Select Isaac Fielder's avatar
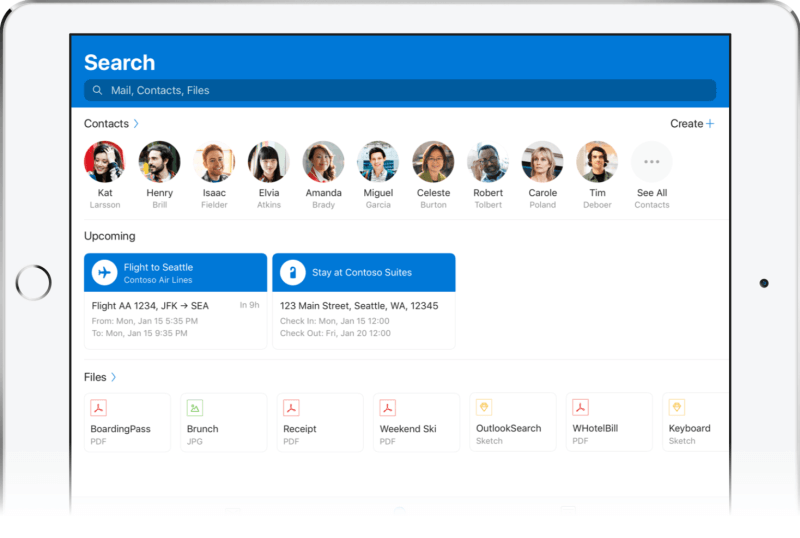Screen dimensions: 800x538 pyautogui.click(x=214, y=162)
